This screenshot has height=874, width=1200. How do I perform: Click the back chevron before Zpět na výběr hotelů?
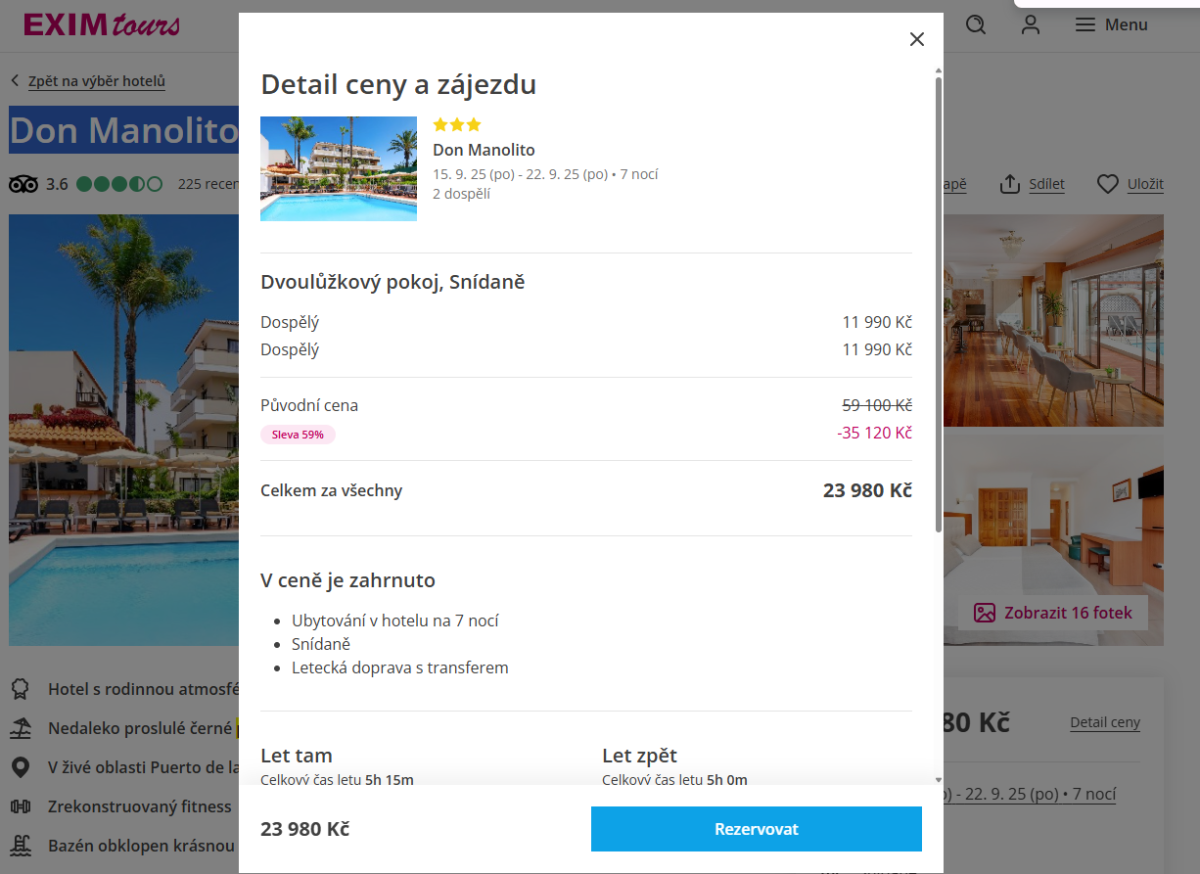(x=15, y=82)
